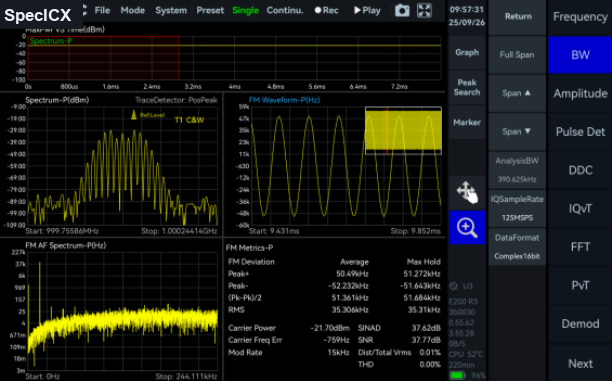Click the Start: 9.431ms label

pyautogui.click(x=274, y=231)
